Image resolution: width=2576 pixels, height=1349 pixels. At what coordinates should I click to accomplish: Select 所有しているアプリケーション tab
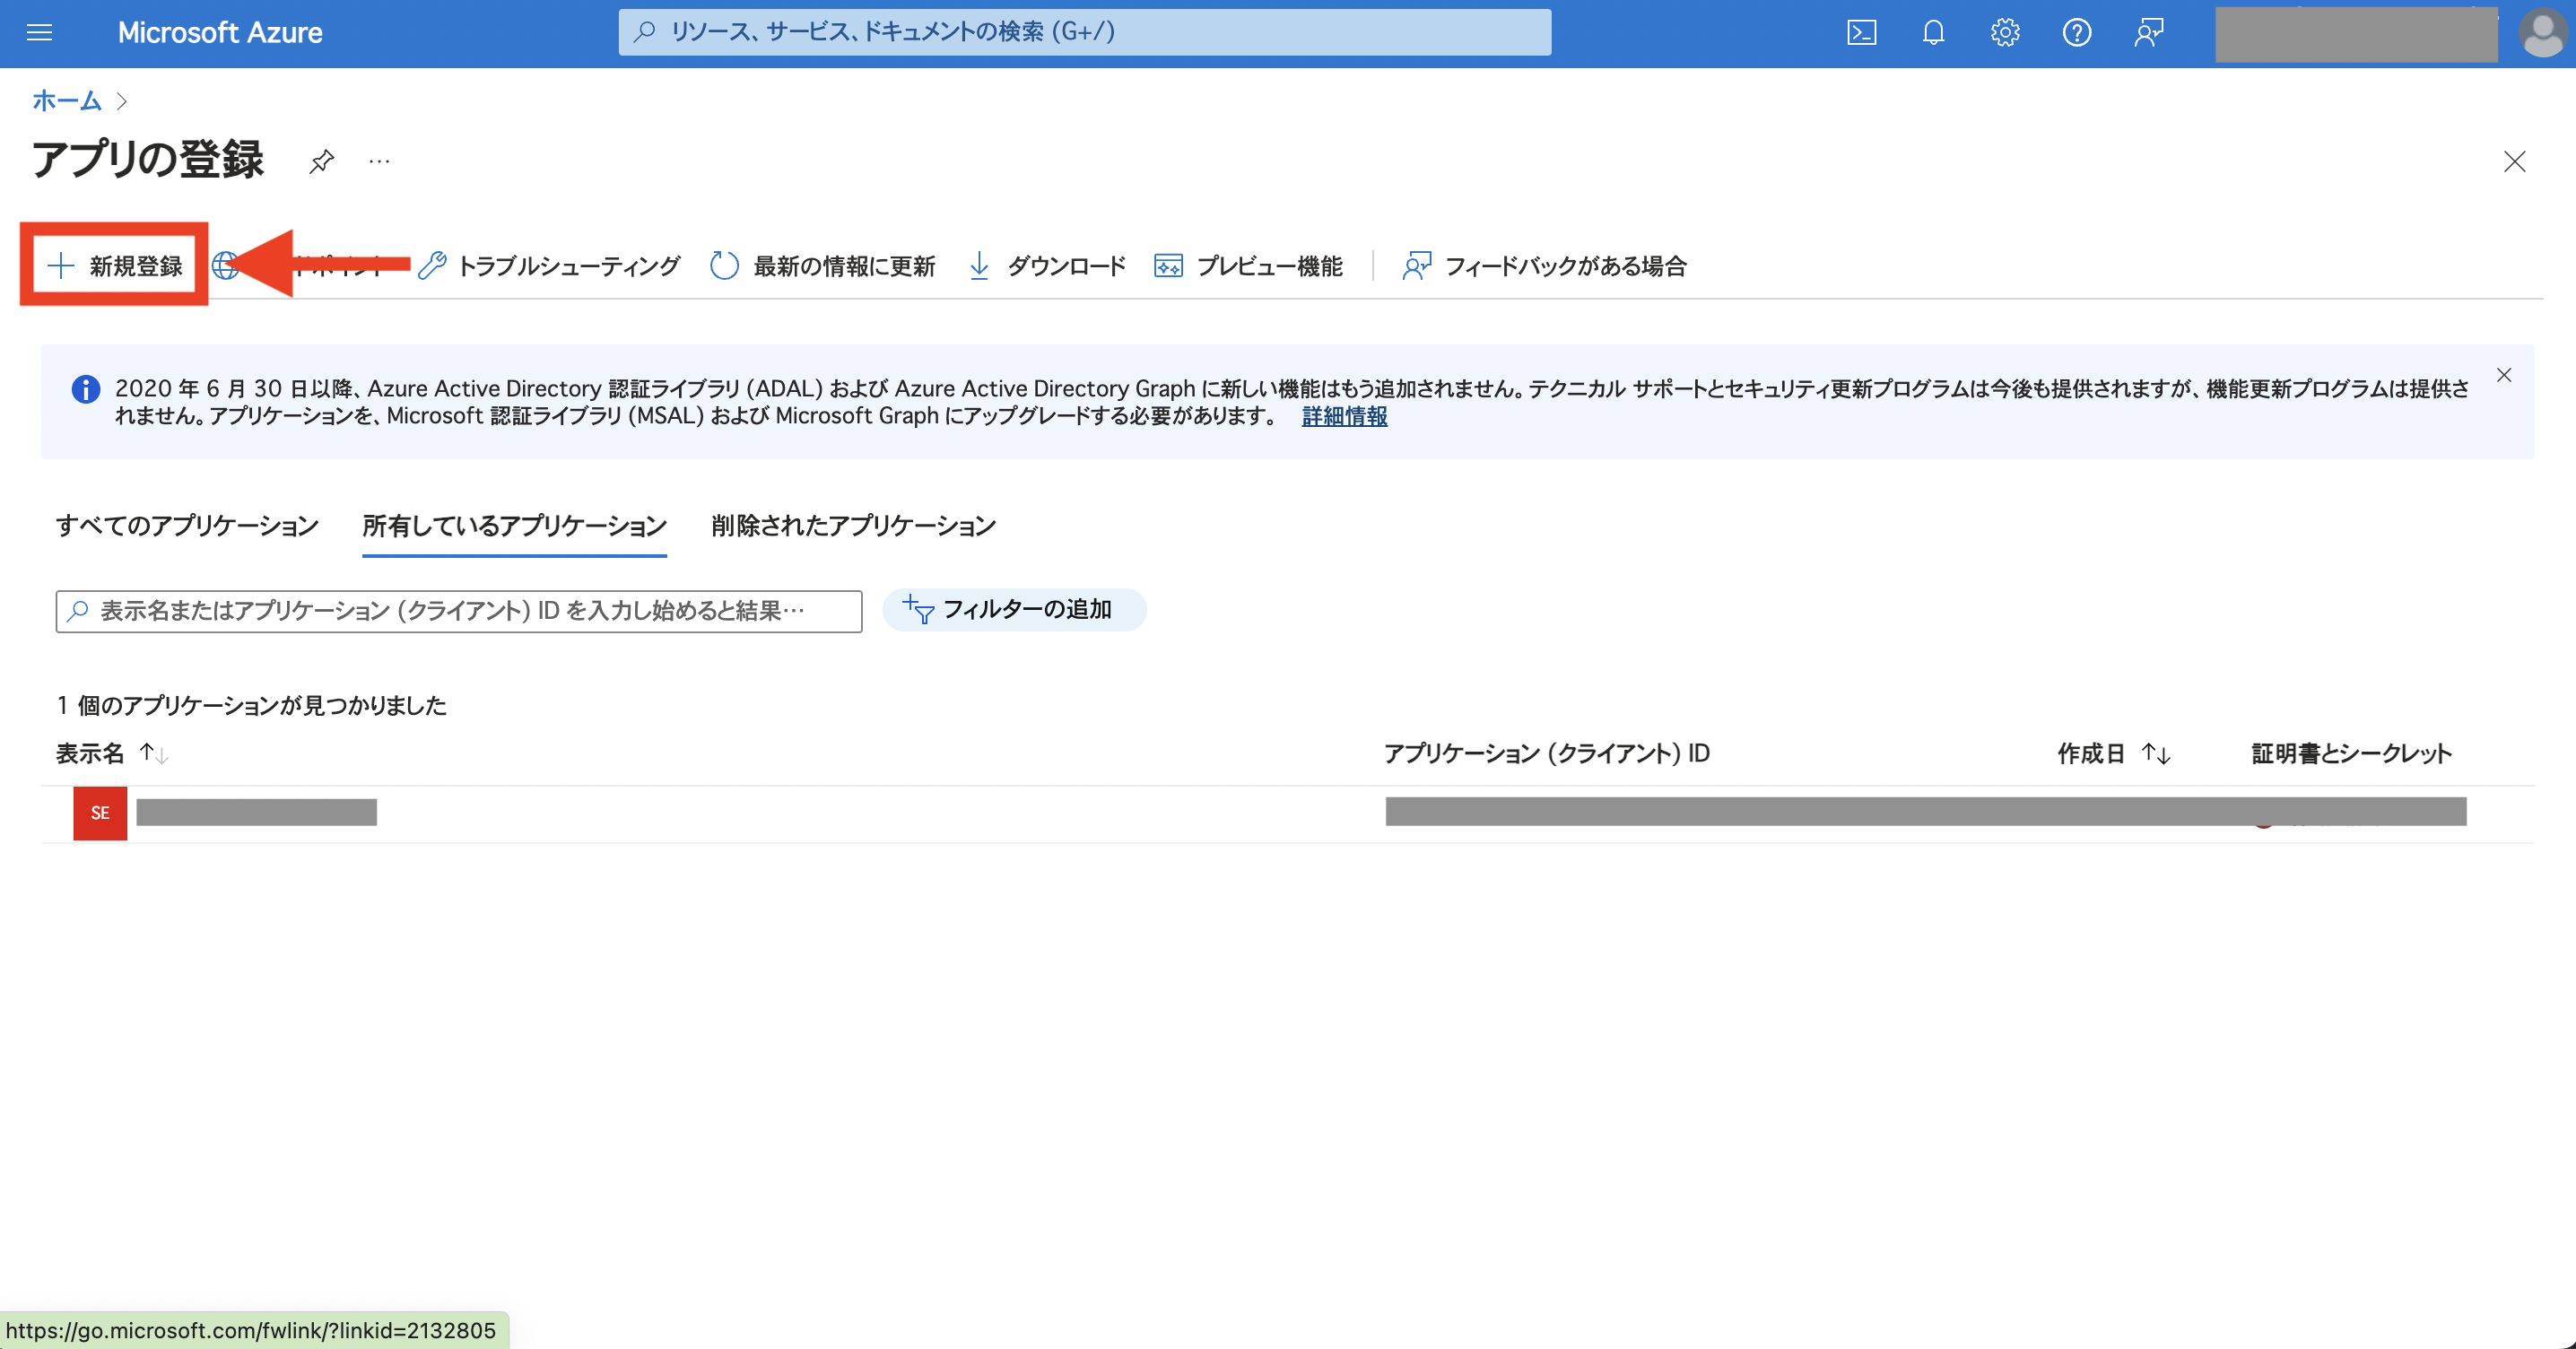[514, 526]
